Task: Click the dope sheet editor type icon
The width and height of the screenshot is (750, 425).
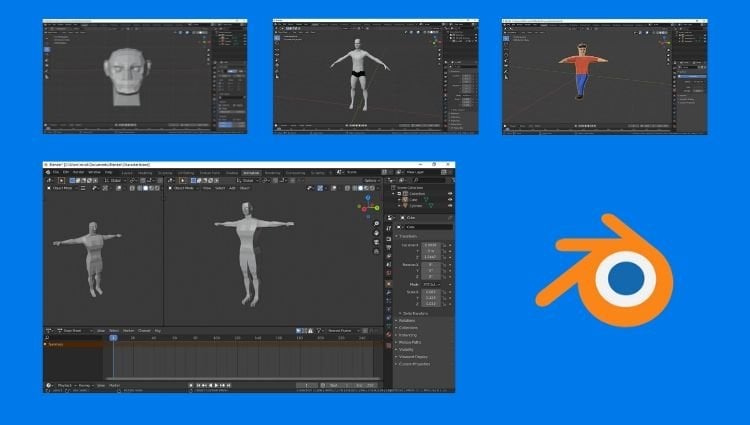Action: pos(50,331)
